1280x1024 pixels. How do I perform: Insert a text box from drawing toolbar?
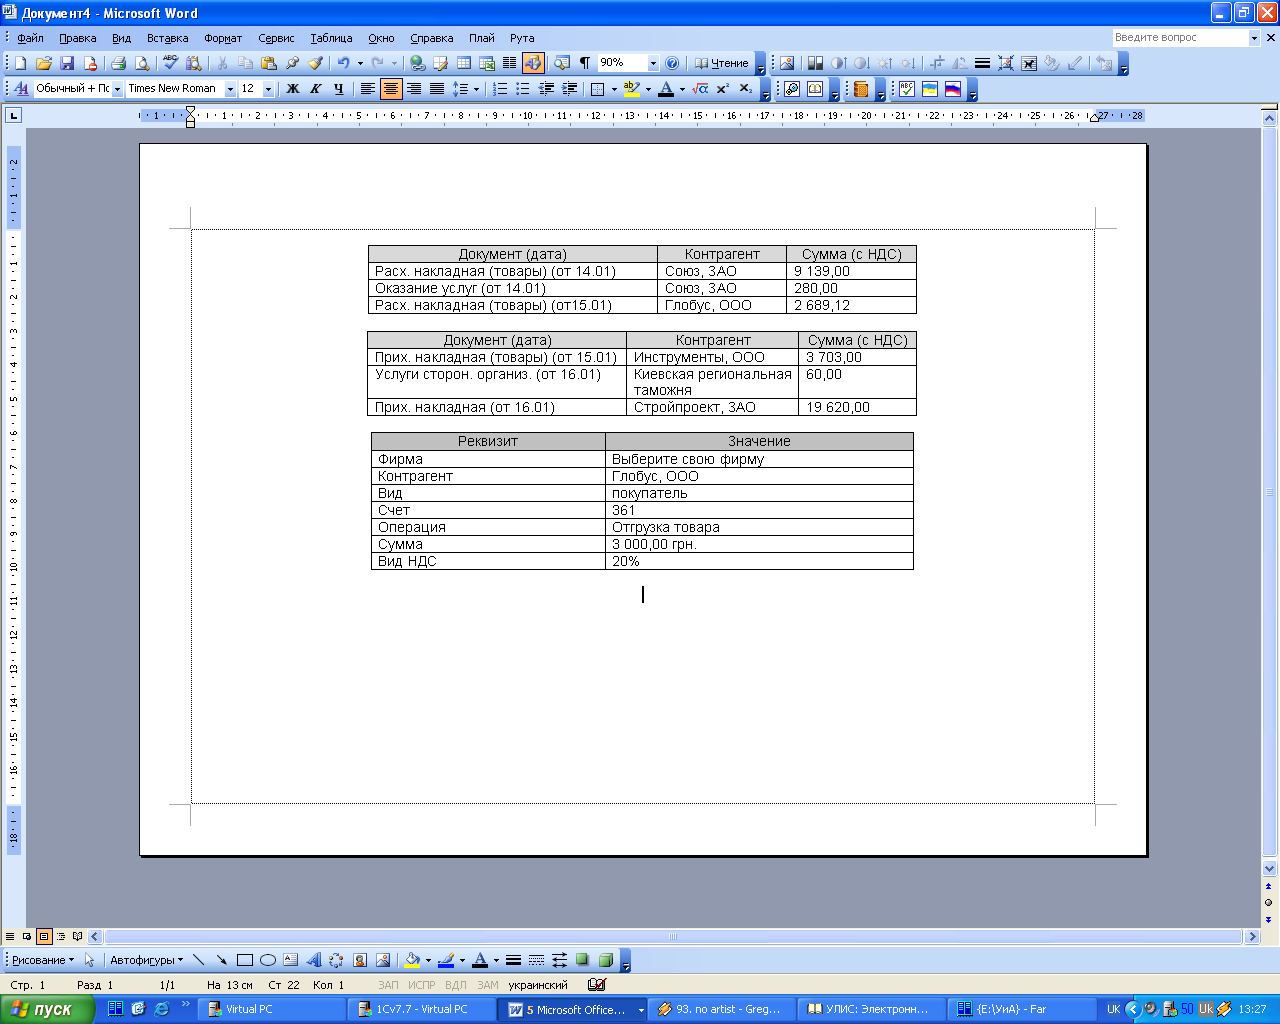291,960
